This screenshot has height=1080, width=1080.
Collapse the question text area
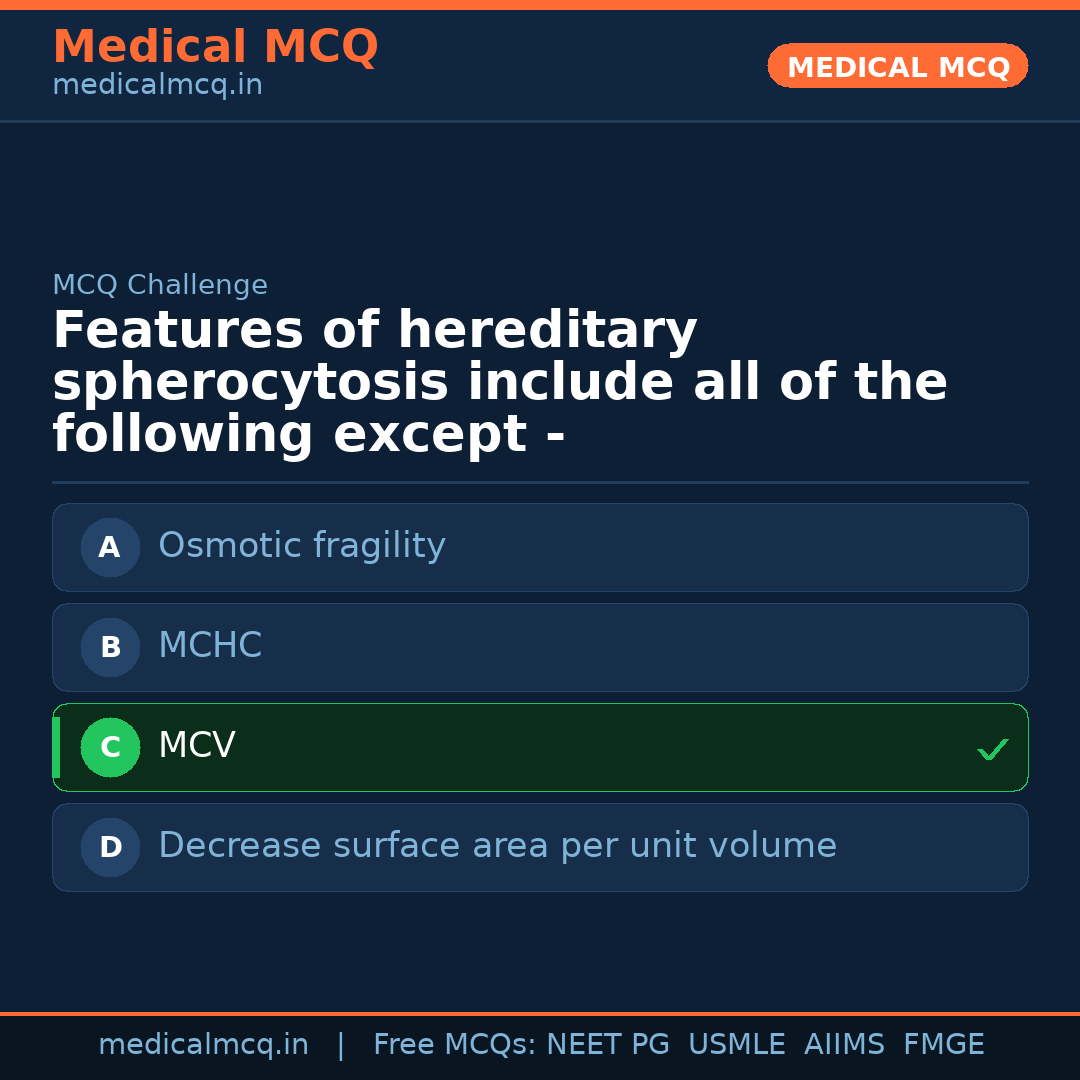[x=500, y=380]
